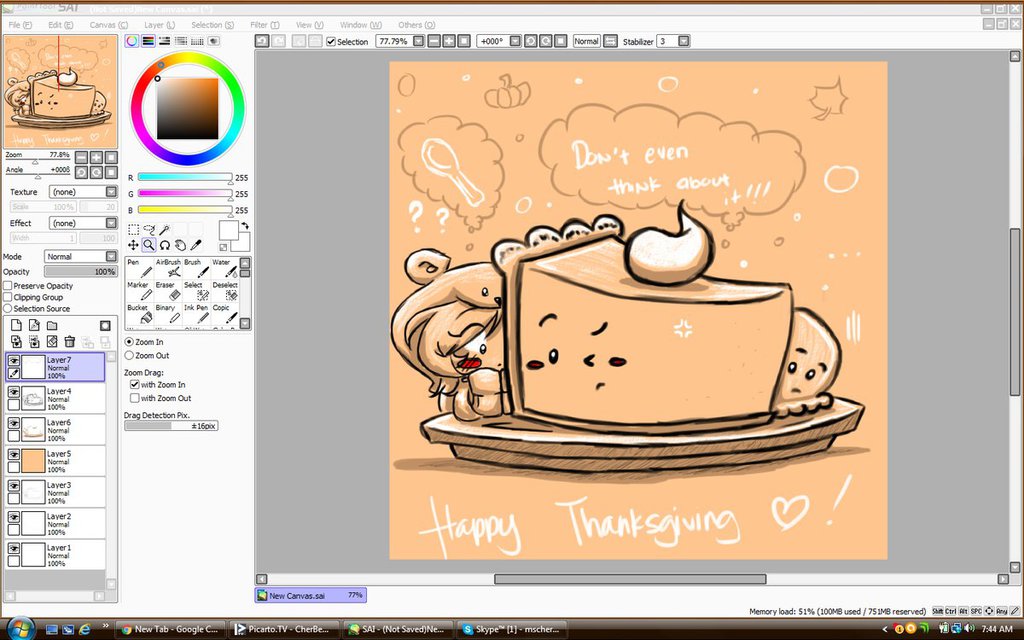This screenshot has height=640, width=1024.
Task: Open the Filter menu
Action: tap(264, 25)
